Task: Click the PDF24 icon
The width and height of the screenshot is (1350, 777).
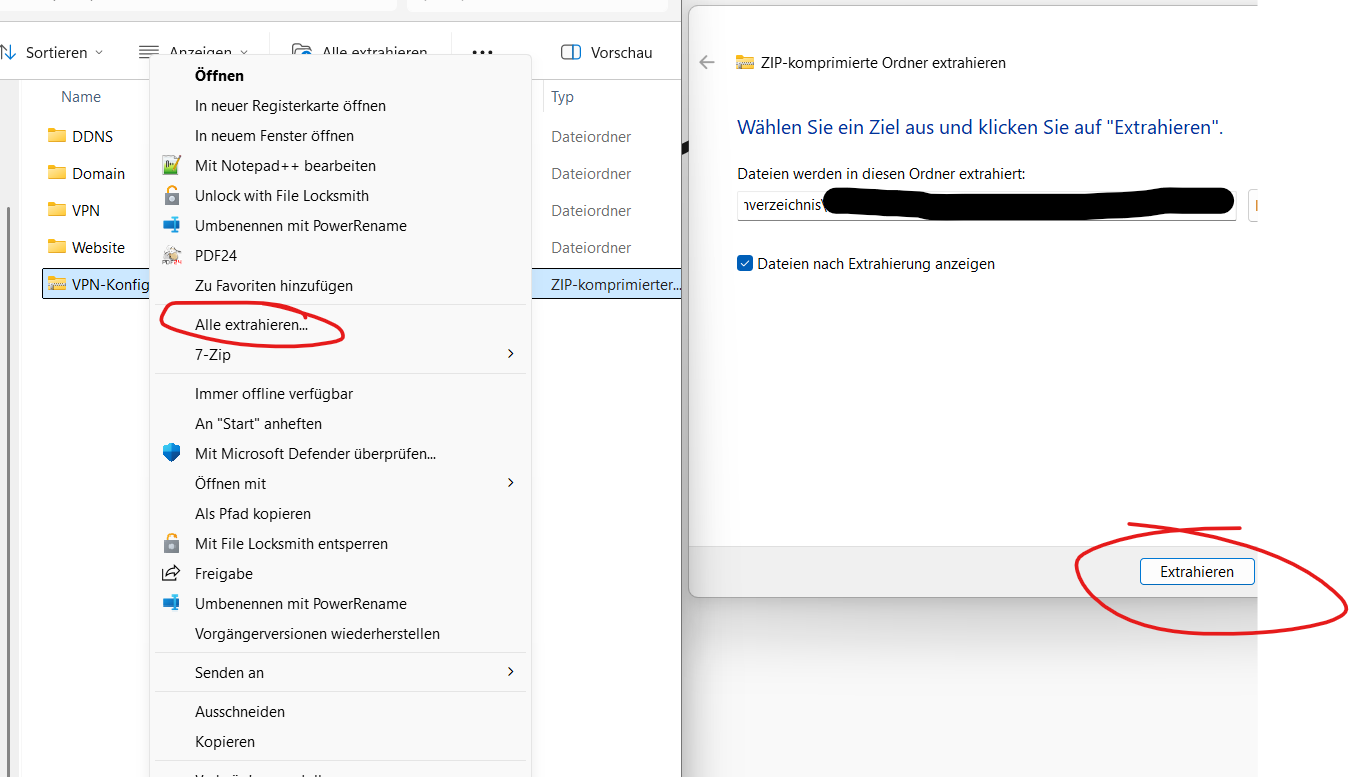Action: [x=172, y=255]
